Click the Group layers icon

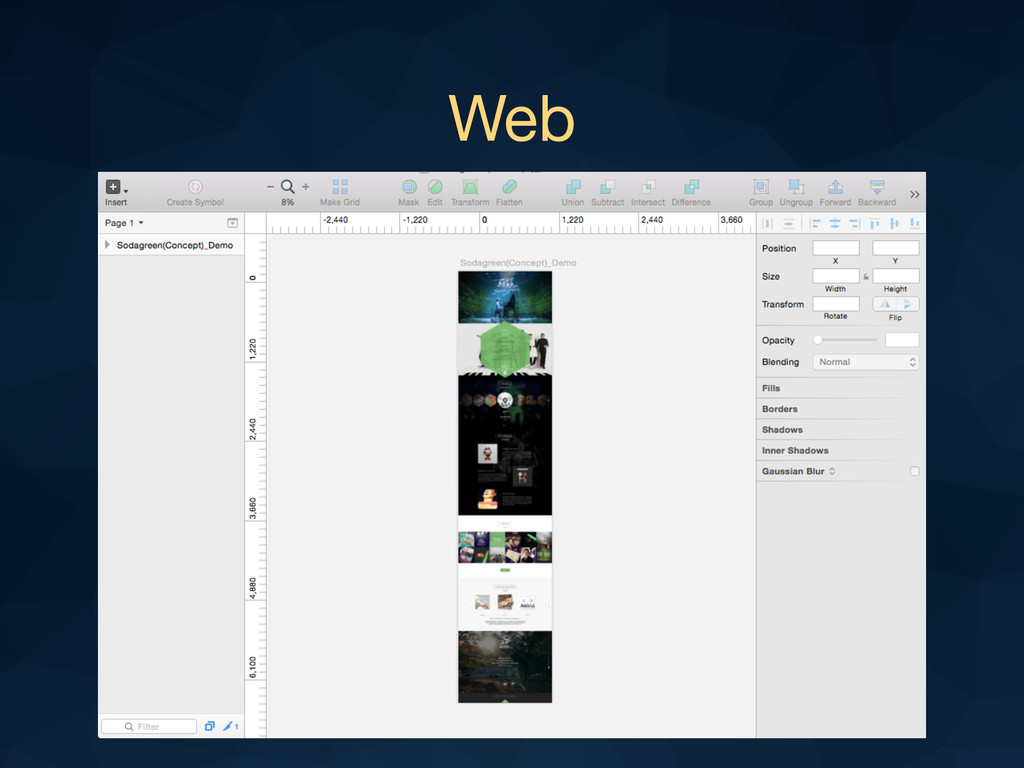tap(761, 187)
